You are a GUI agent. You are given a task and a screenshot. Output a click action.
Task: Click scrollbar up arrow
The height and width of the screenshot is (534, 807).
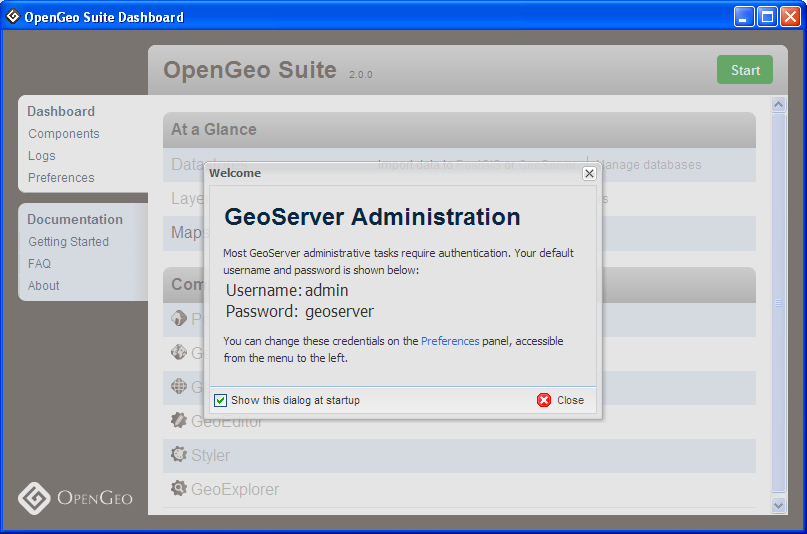pyautogui.click(x=779, y=104)
